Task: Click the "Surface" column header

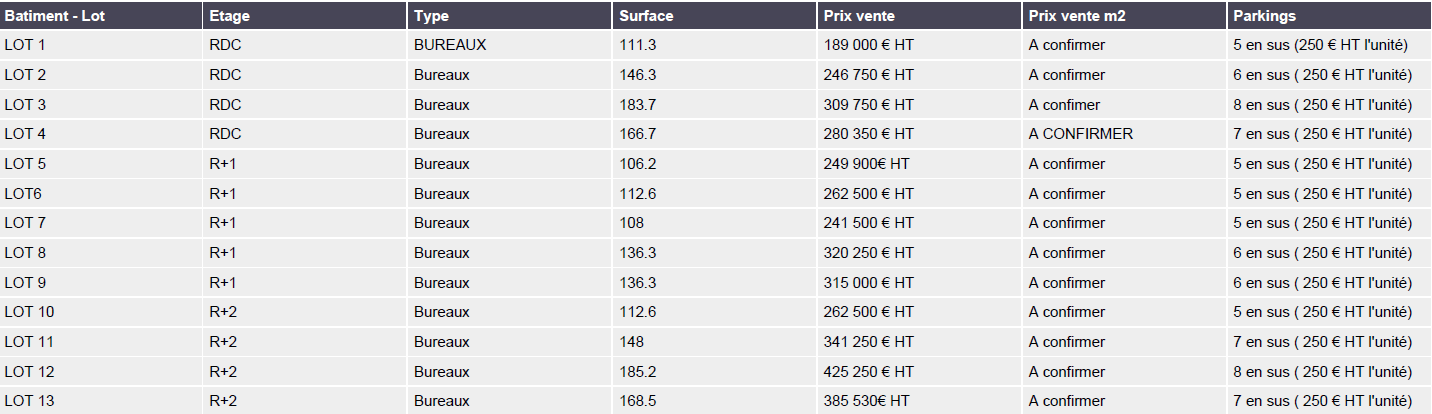Action: click(646, 16)
